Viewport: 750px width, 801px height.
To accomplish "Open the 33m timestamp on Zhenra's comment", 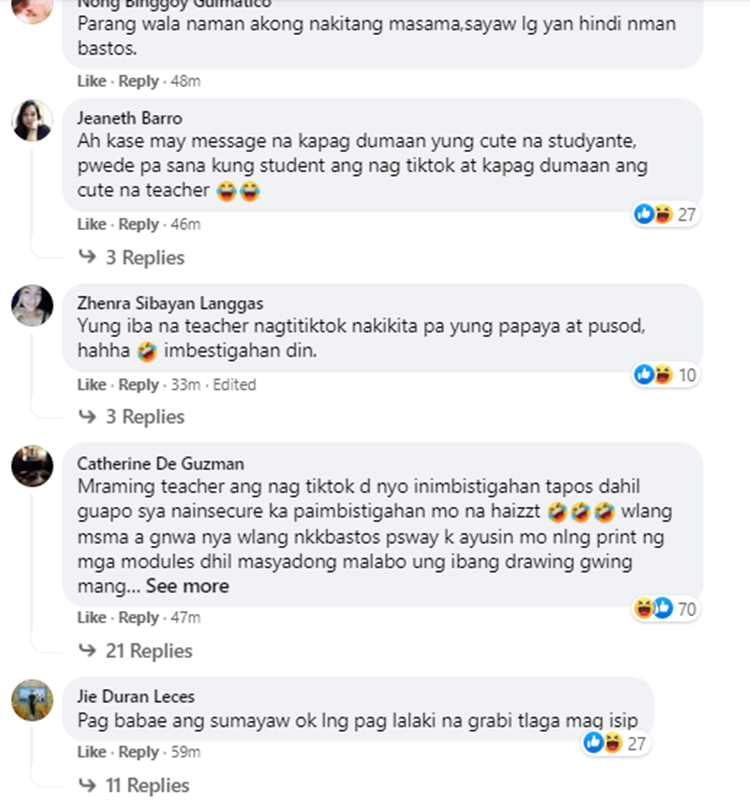I will pos(185,385).
